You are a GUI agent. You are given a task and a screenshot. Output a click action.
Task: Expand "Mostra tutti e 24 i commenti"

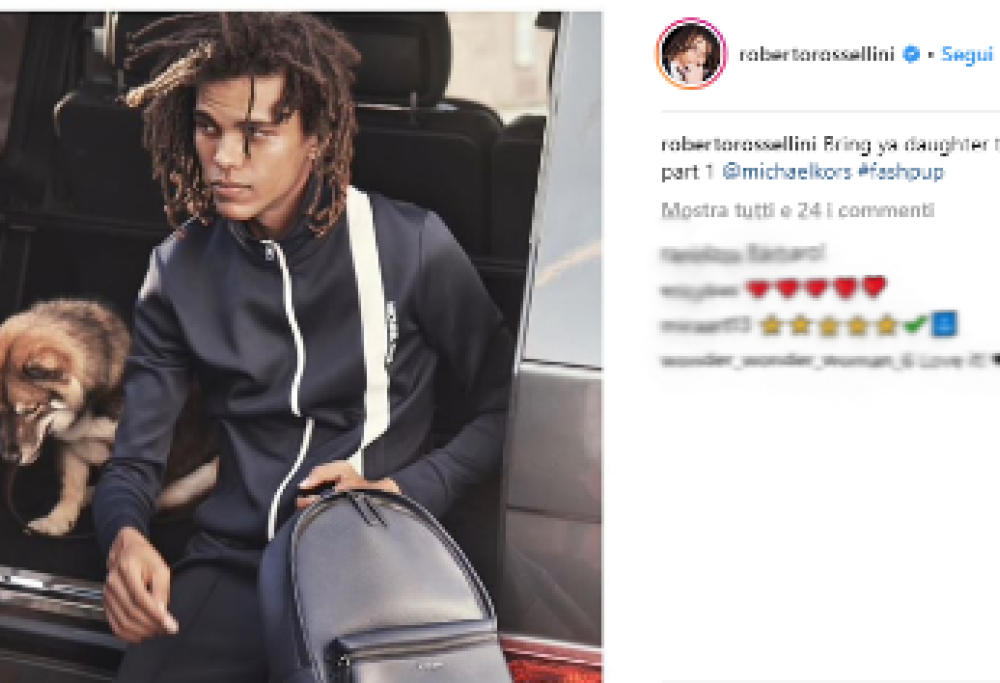797,210
